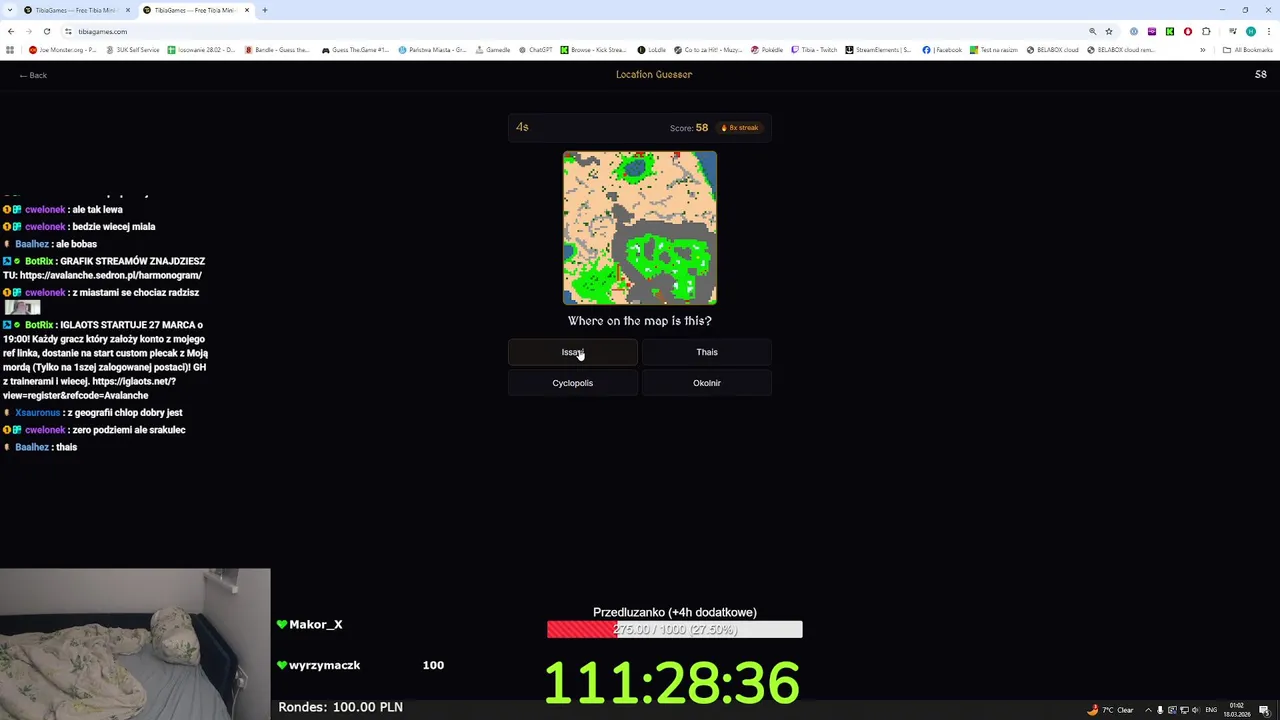The height and width of the screenshot is (720, 1280).
Task: Open the All Bookmarks folder
Action: pyautogui.click(x=1247, y=49)
